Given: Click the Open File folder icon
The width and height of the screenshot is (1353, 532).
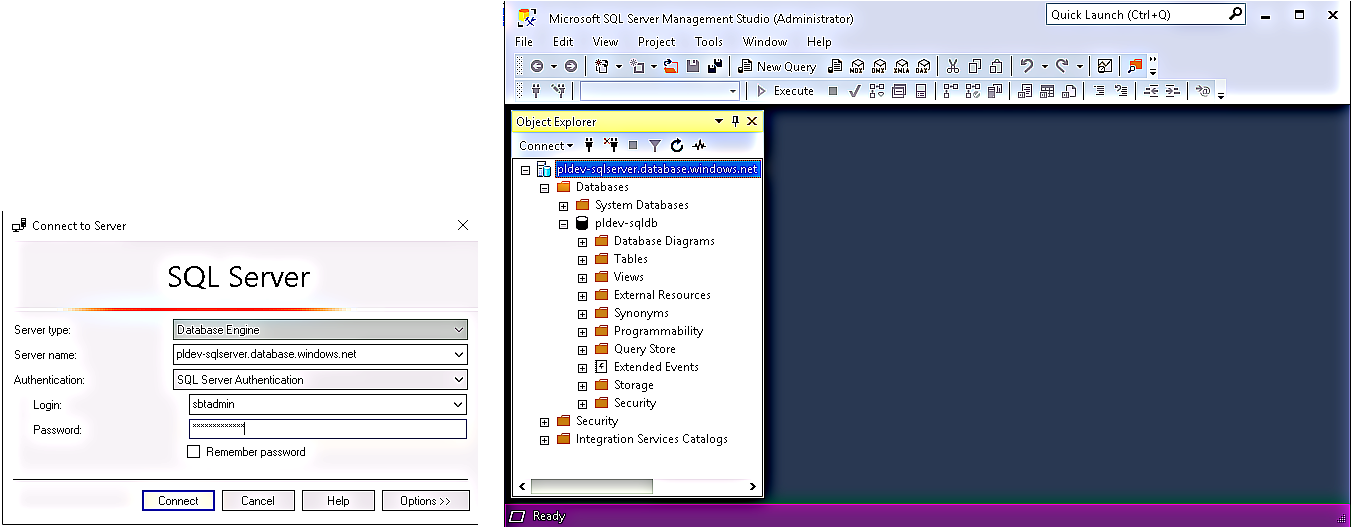Looking at the screenshot, I should (x=671, y=66).
